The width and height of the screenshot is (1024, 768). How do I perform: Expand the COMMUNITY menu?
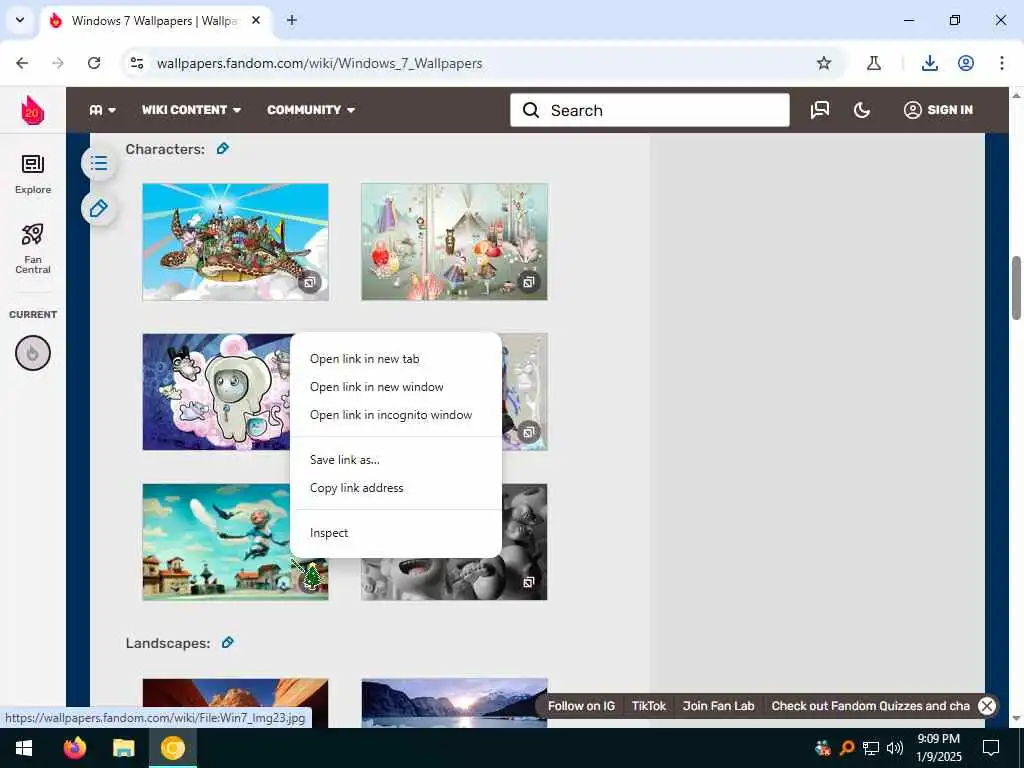pyautogui.click(x=311, y=110)
